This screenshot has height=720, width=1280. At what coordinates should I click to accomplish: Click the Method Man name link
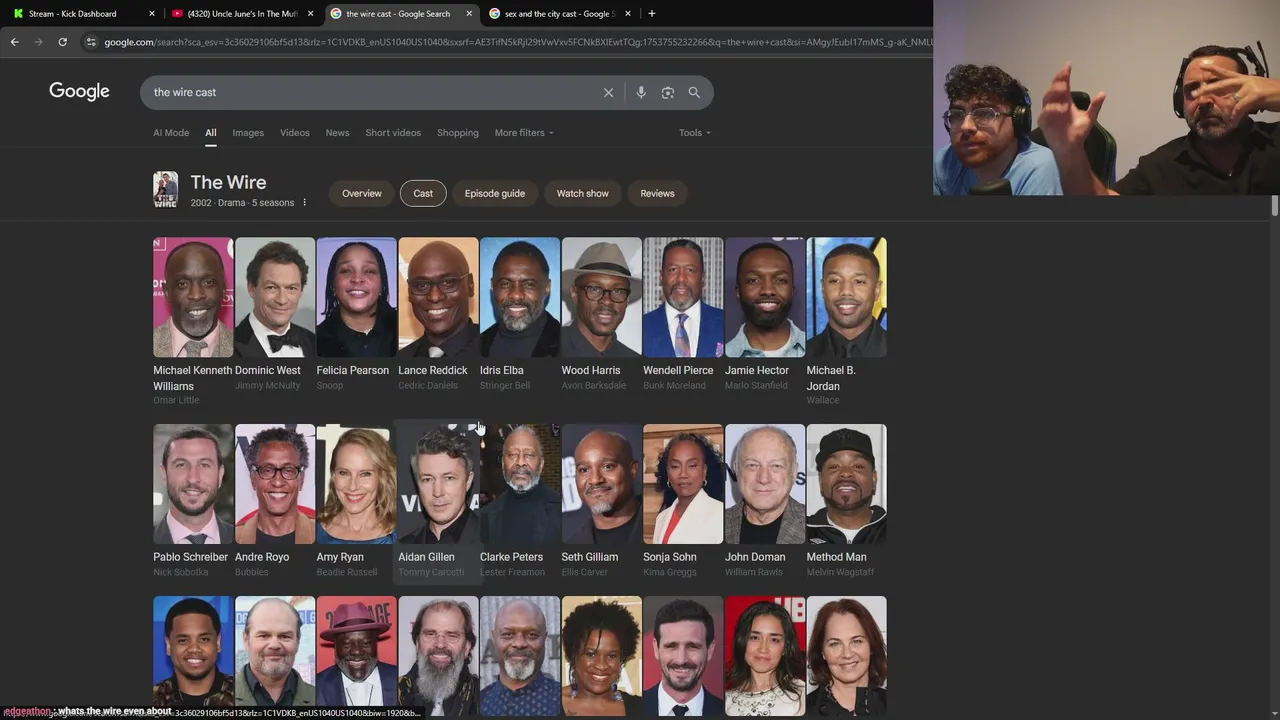pos(837,557)
